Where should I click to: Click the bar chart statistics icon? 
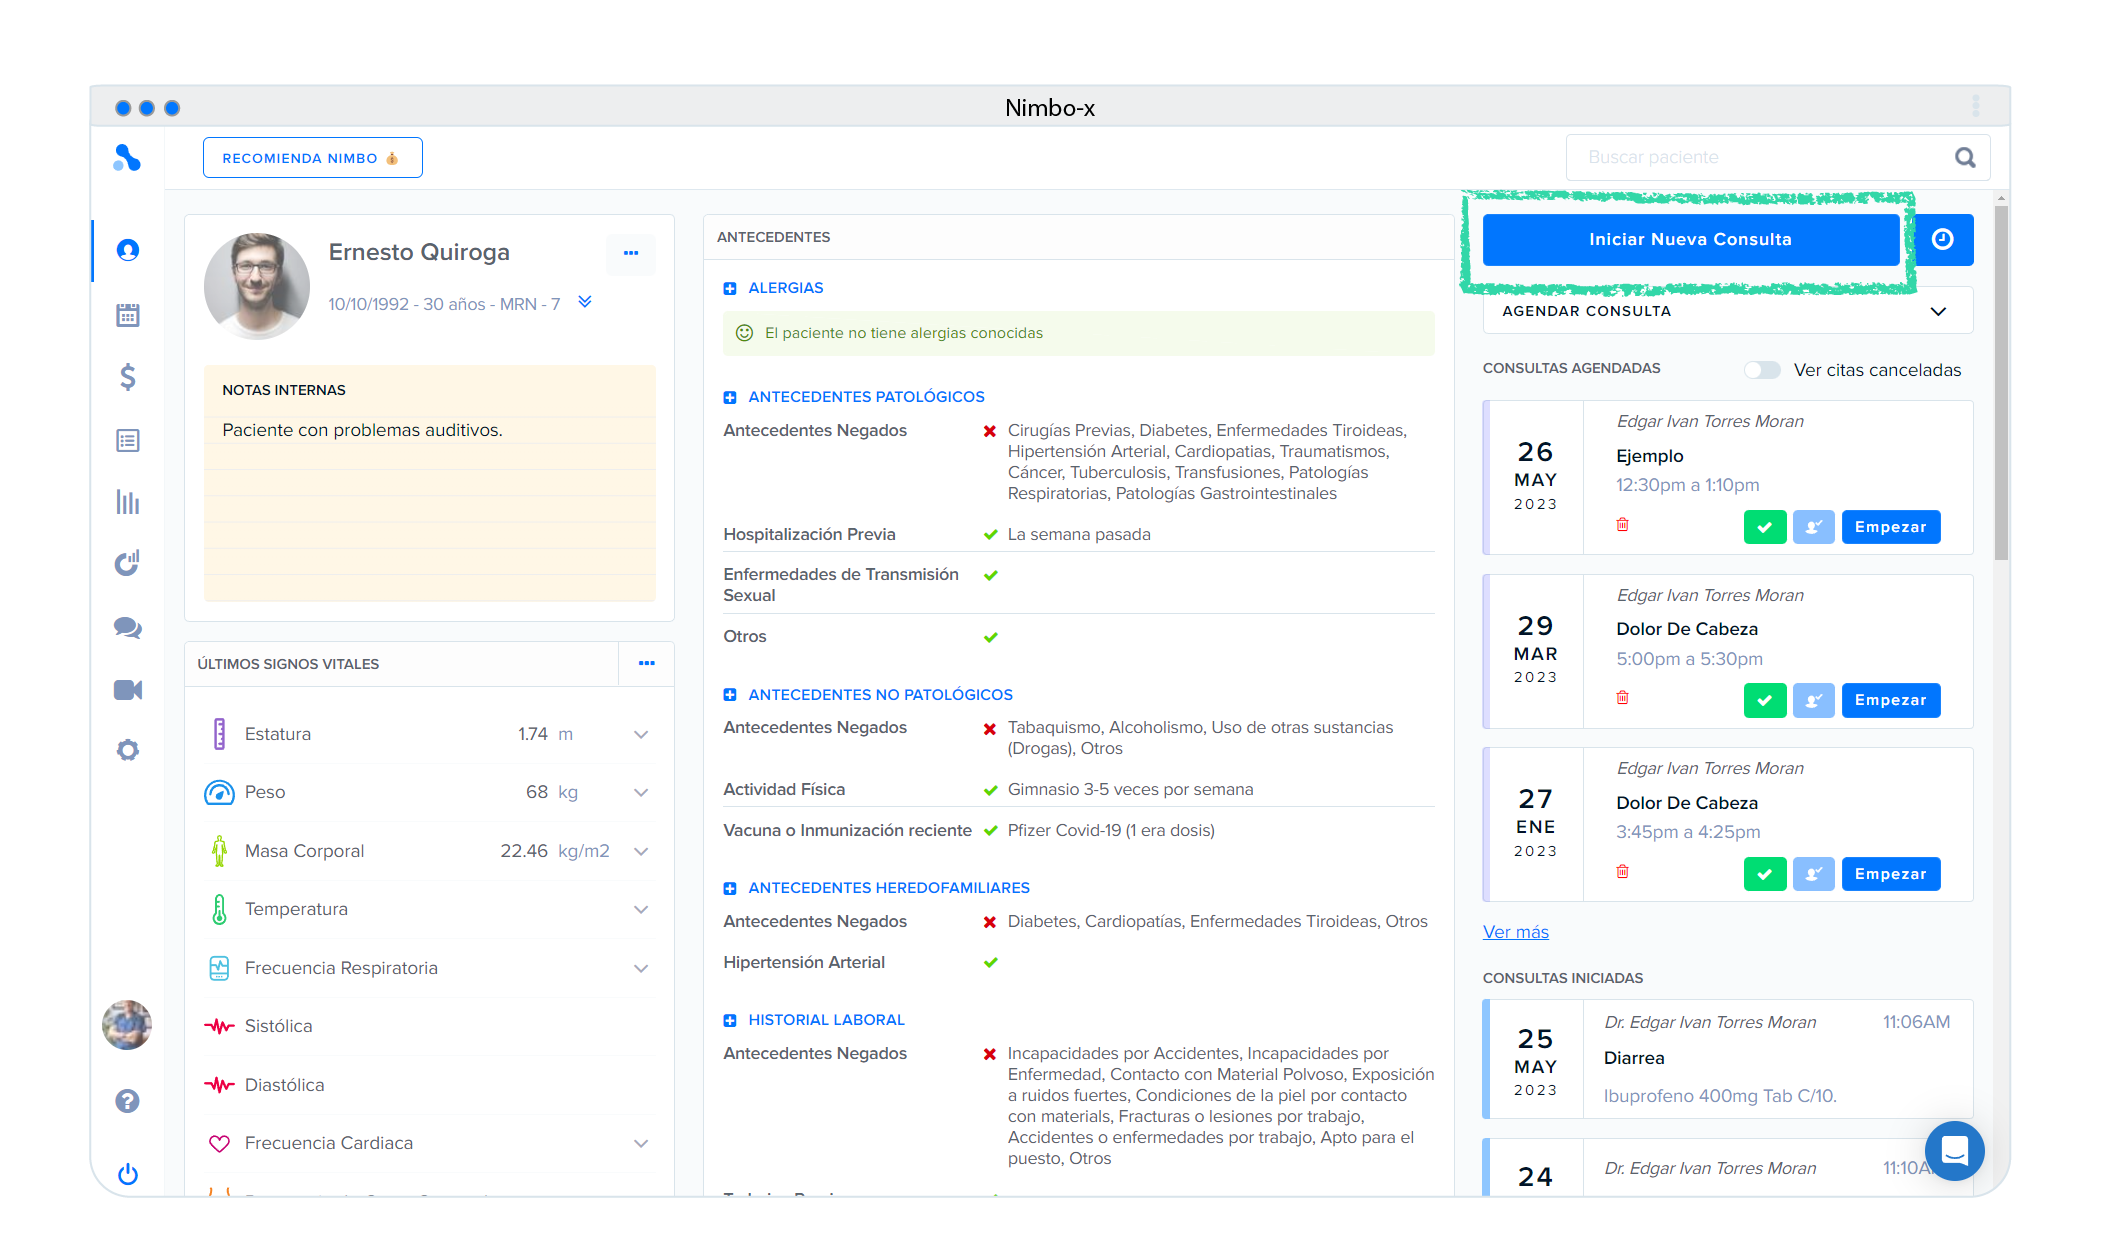(128, 502)
